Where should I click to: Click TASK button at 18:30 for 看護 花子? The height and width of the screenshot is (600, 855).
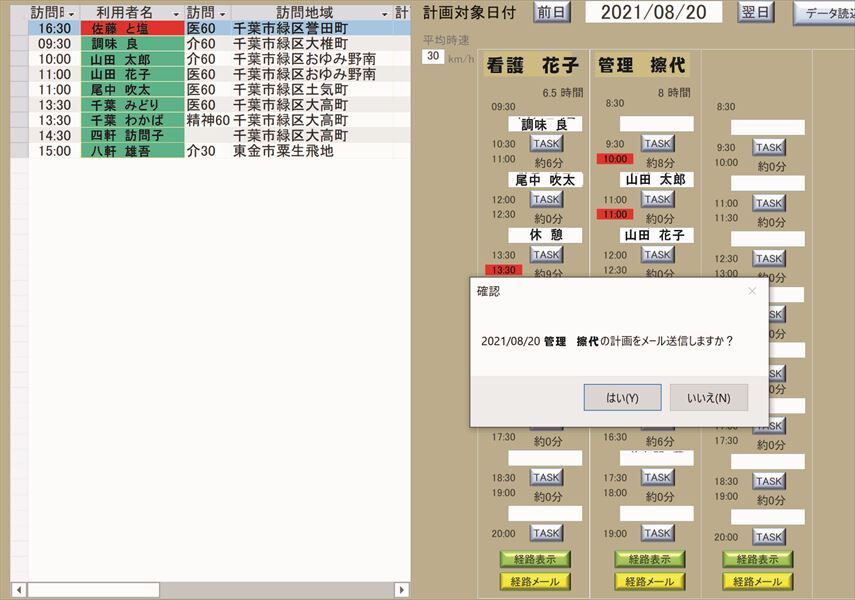click(x=546, y=477)
